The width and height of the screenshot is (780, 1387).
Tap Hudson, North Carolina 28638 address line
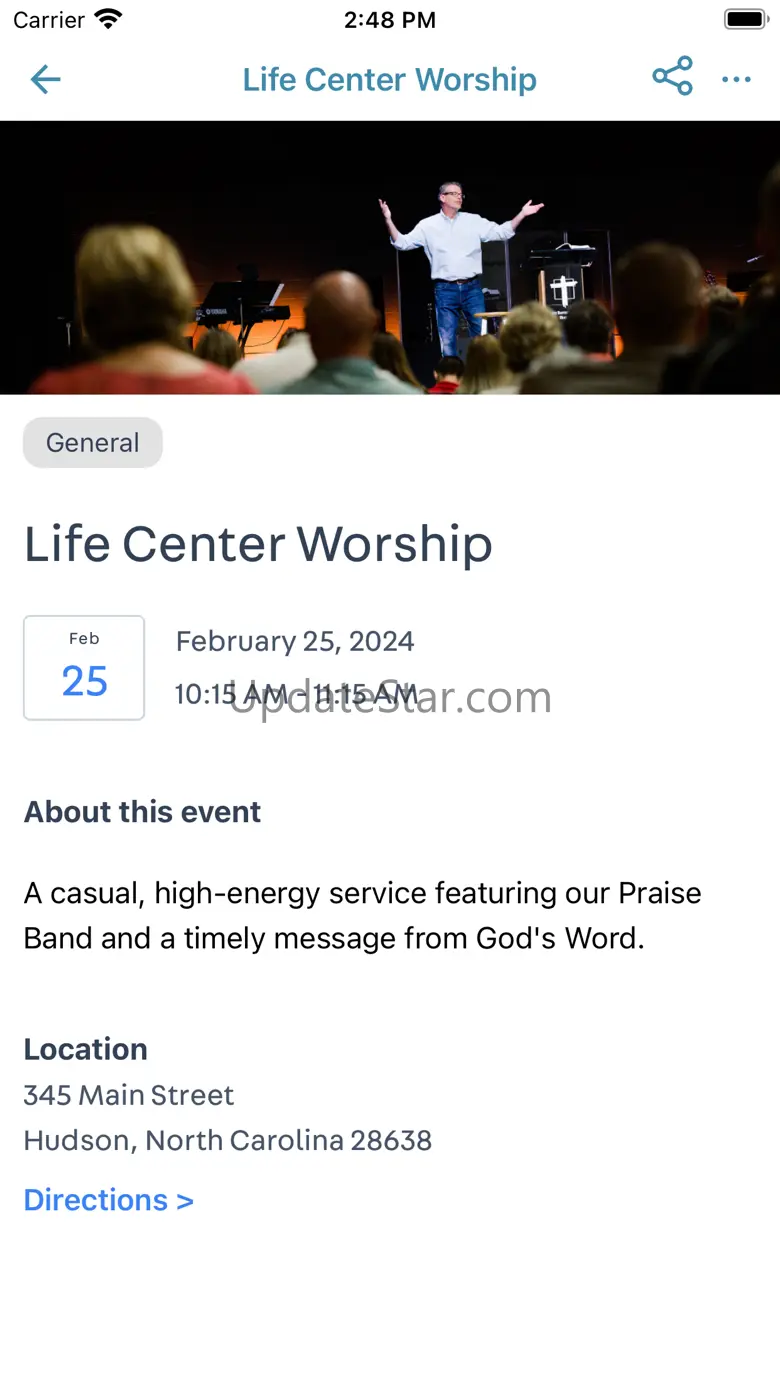[228, 1140]
